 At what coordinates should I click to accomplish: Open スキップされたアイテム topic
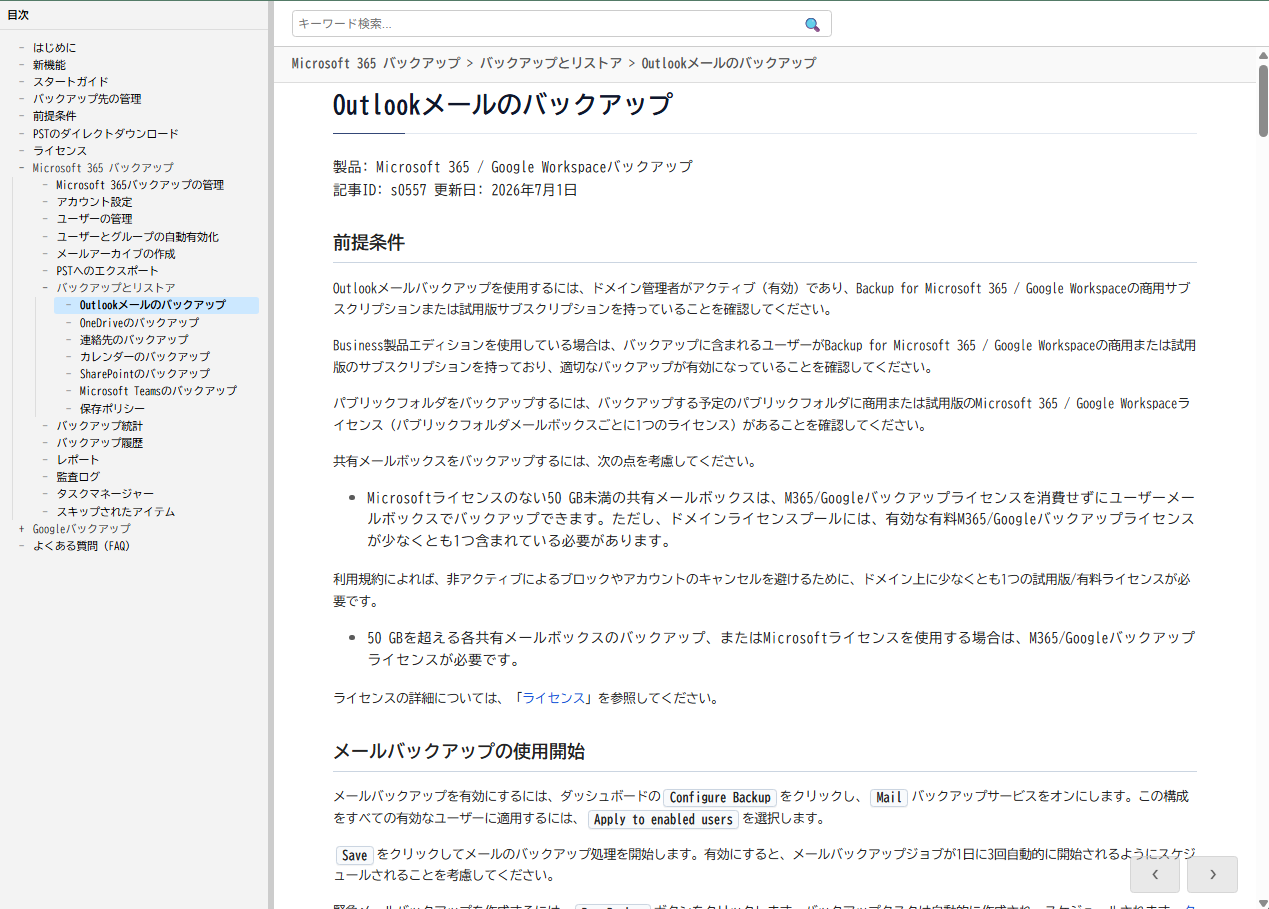click(x=115, y=512)
